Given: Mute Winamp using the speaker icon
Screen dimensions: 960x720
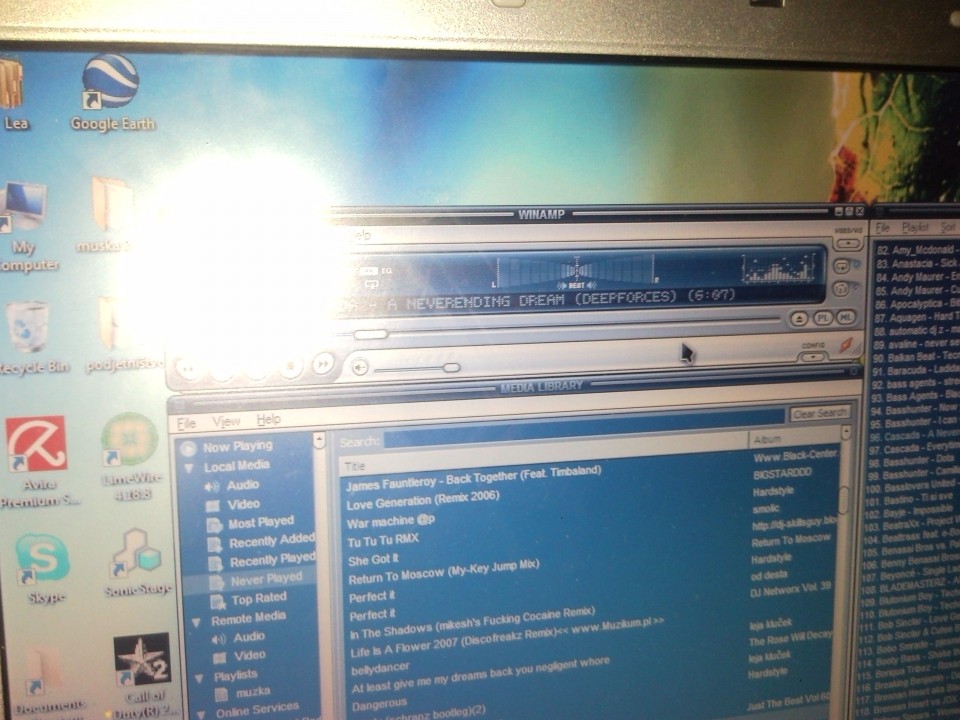Looking at the screenshot, I should click(360, 367).
